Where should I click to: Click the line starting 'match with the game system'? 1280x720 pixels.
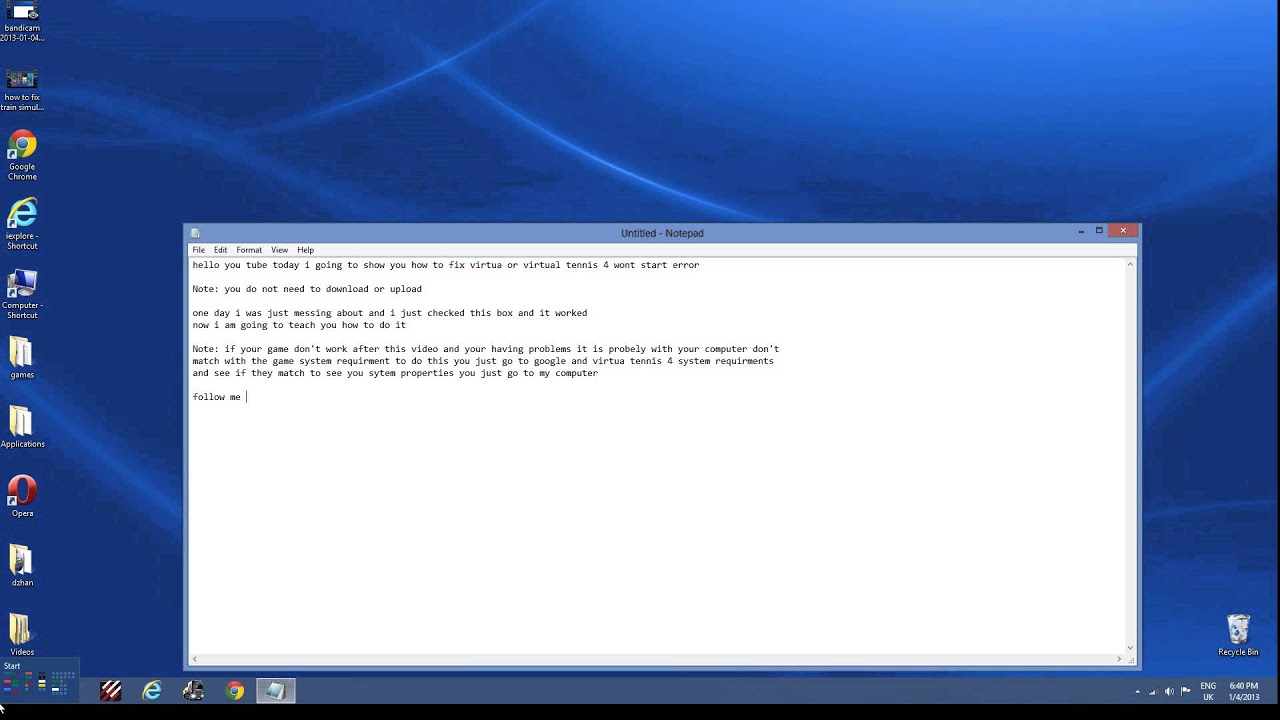point(483,361)
